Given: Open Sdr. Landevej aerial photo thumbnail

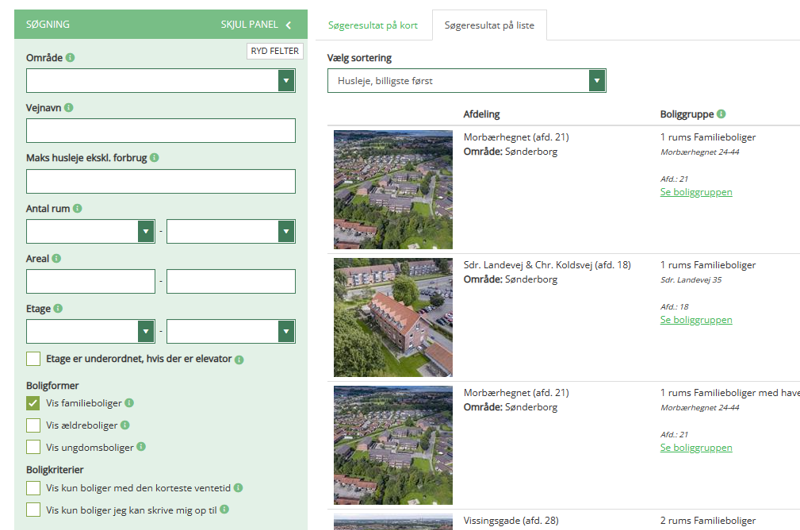Looking at the screenshot, I should point(393,317).
